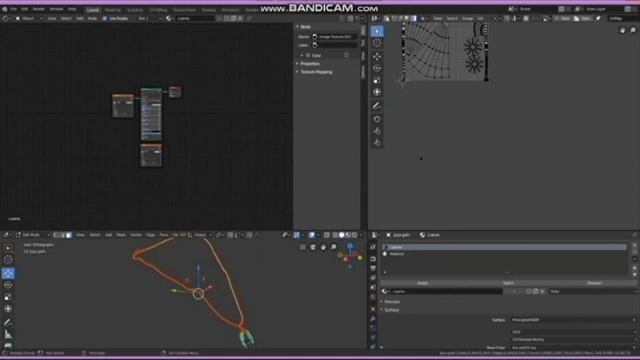The image size is (640, 360).
Task: Toggle the node Color checkbox
Action: 308,55
